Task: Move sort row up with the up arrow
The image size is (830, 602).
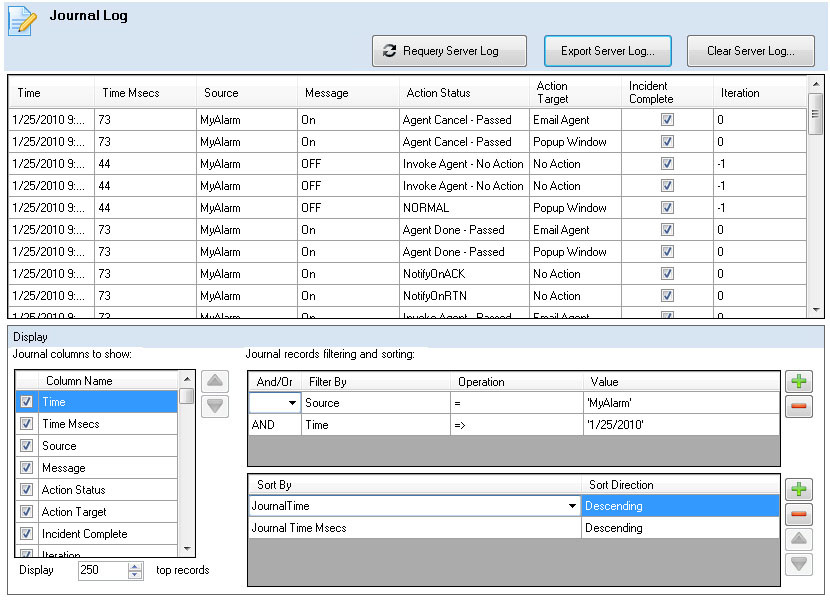Action: 798,540
